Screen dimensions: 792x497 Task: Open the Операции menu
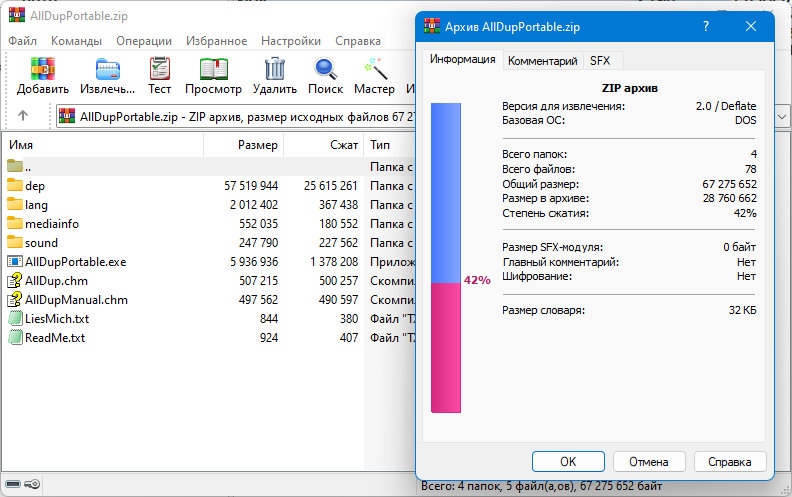tap(144, 41)
